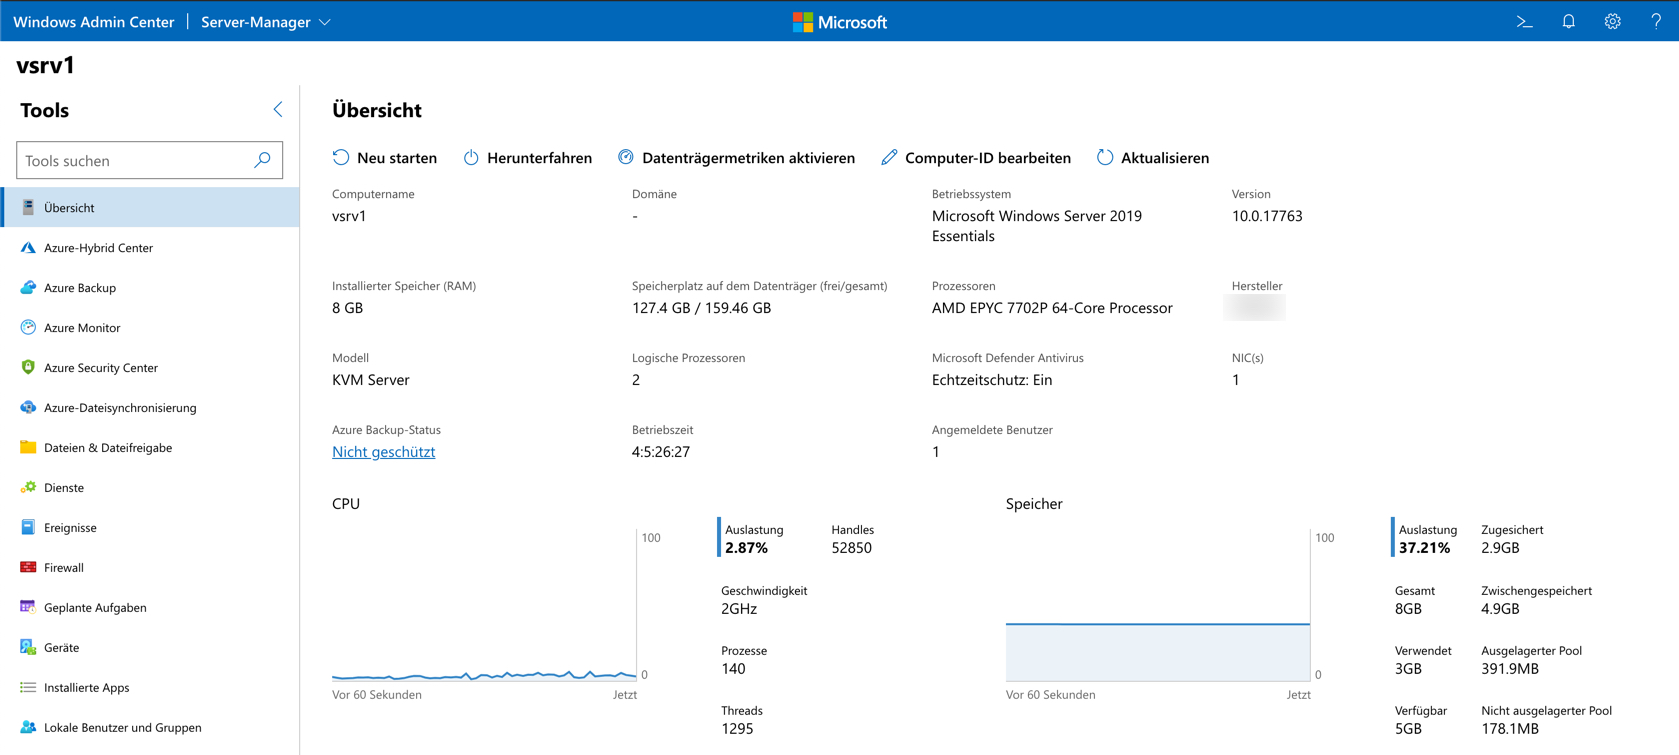The width and height of the screenshot is (1679, 755).
Task: Click Herunterfahren button
Action: pyautogui.click(x=528, y=158)
